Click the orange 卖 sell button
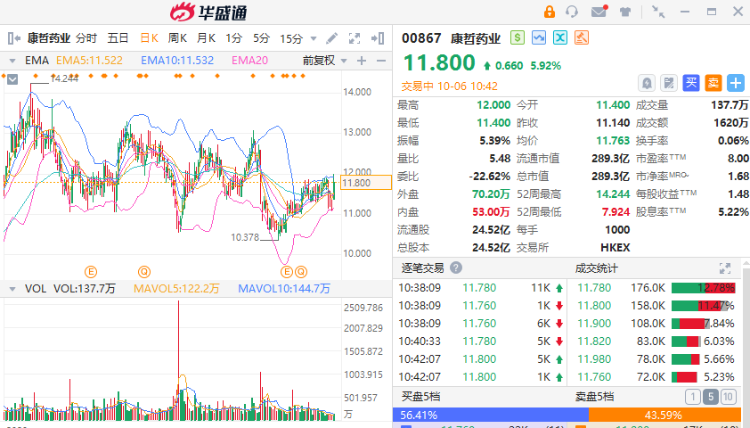 713,83
